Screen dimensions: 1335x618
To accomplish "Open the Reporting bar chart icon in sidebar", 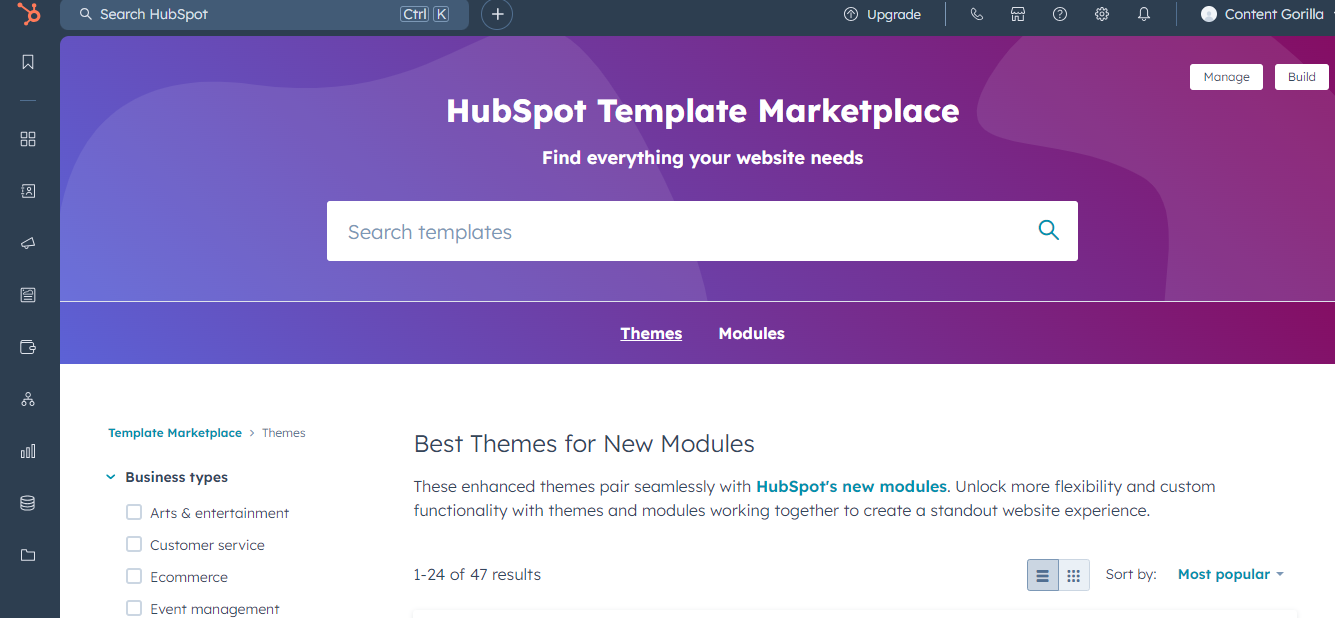I will 28,451.
